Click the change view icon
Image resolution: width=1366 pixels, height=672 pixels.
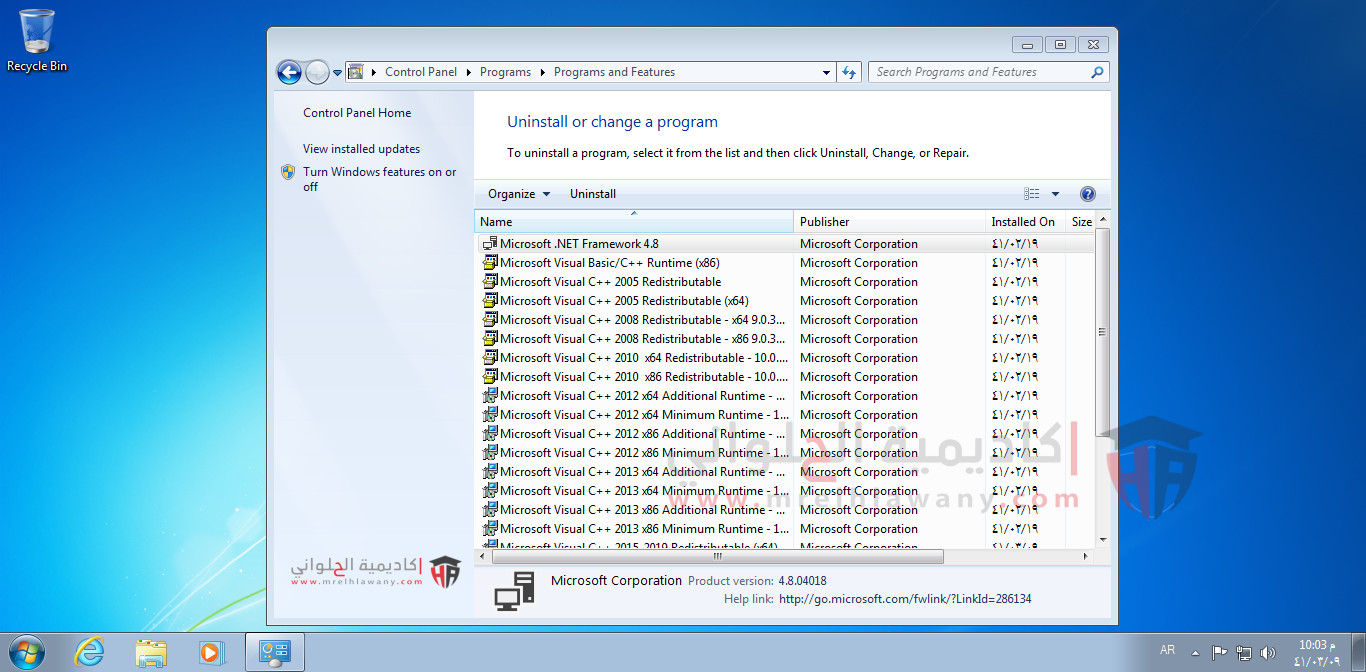pyautogui.click(x=1032, y=194)
